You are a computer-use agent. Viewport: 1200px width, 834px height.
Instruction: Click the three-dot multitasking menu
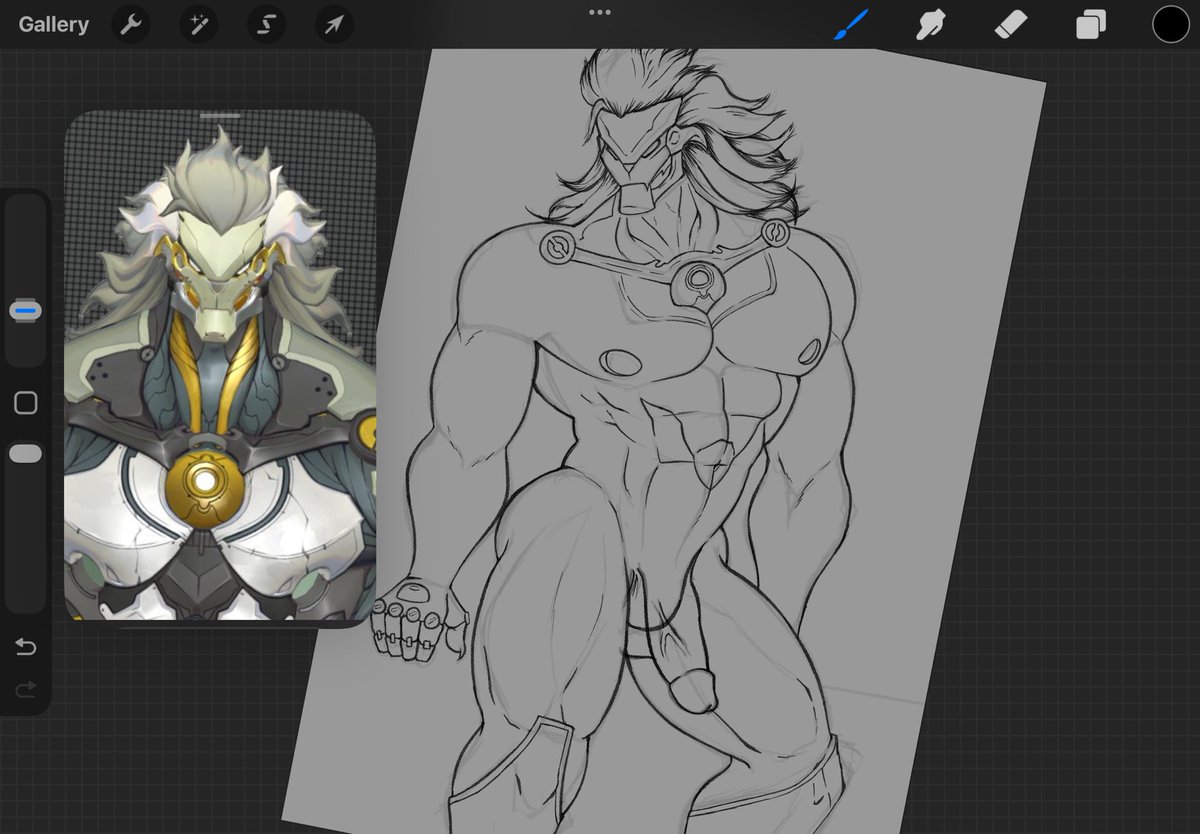pyautogui.click(x=600, y=12)
